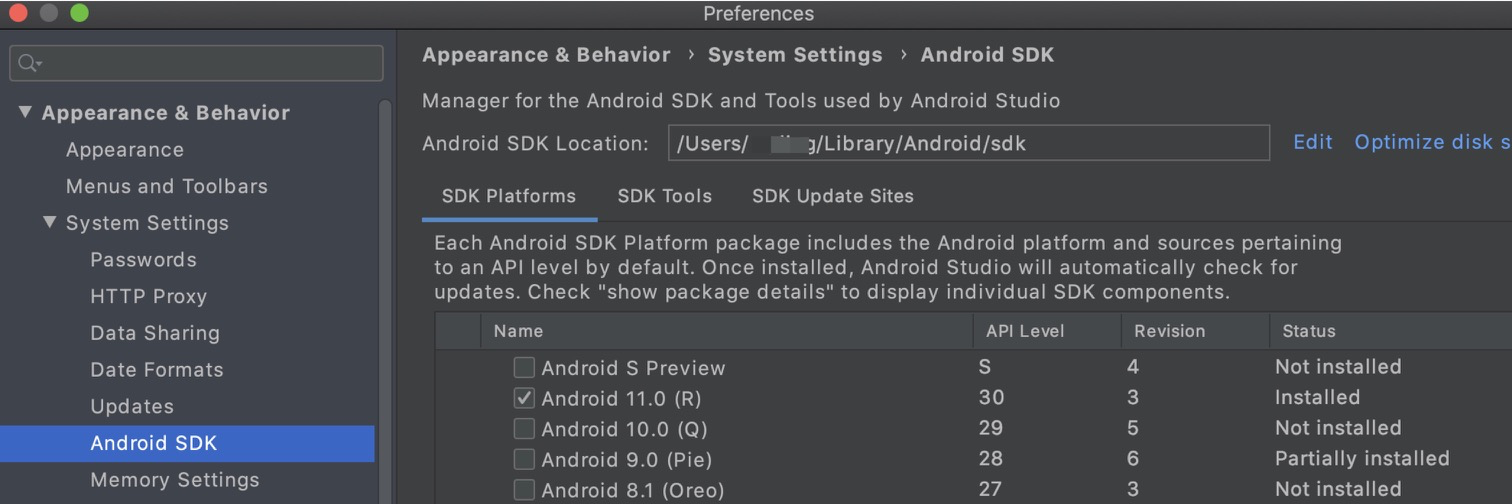Select the SDK Platforms tab
1512x504 pixels.
click(508, 196)
